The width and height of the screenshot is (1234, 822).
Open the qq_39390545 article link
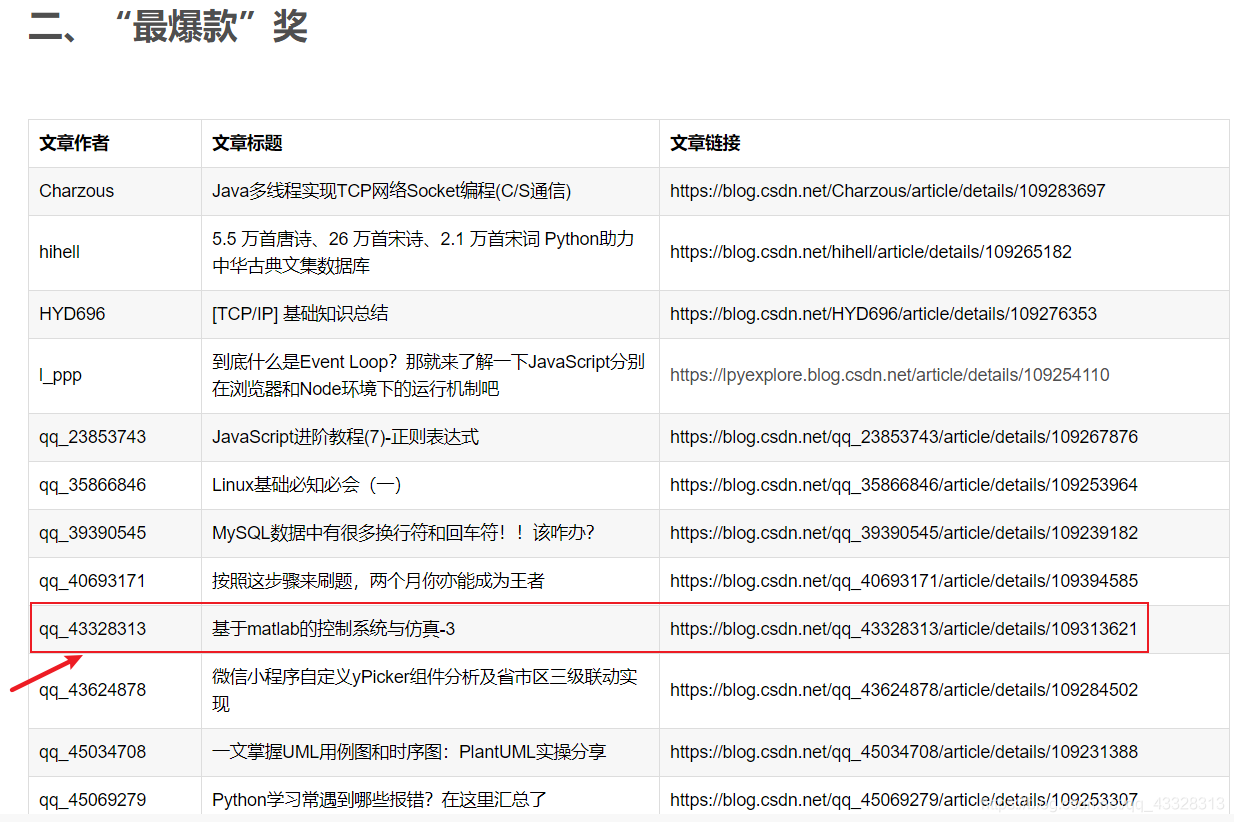coord(904,533)
